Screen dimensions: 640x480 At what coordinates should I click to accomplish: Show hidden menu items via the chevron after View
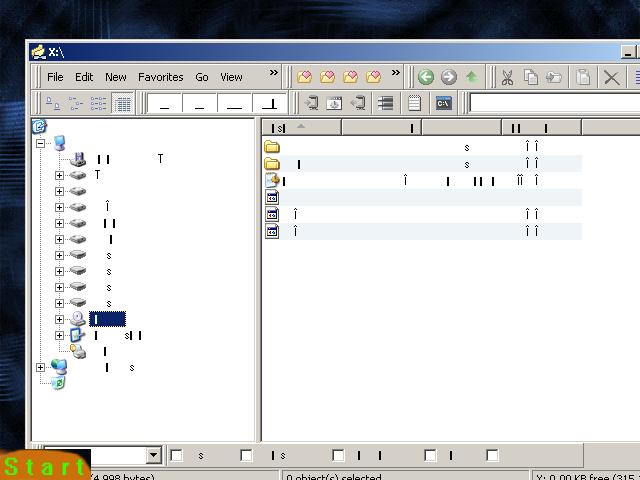click(x=274, y=73)
